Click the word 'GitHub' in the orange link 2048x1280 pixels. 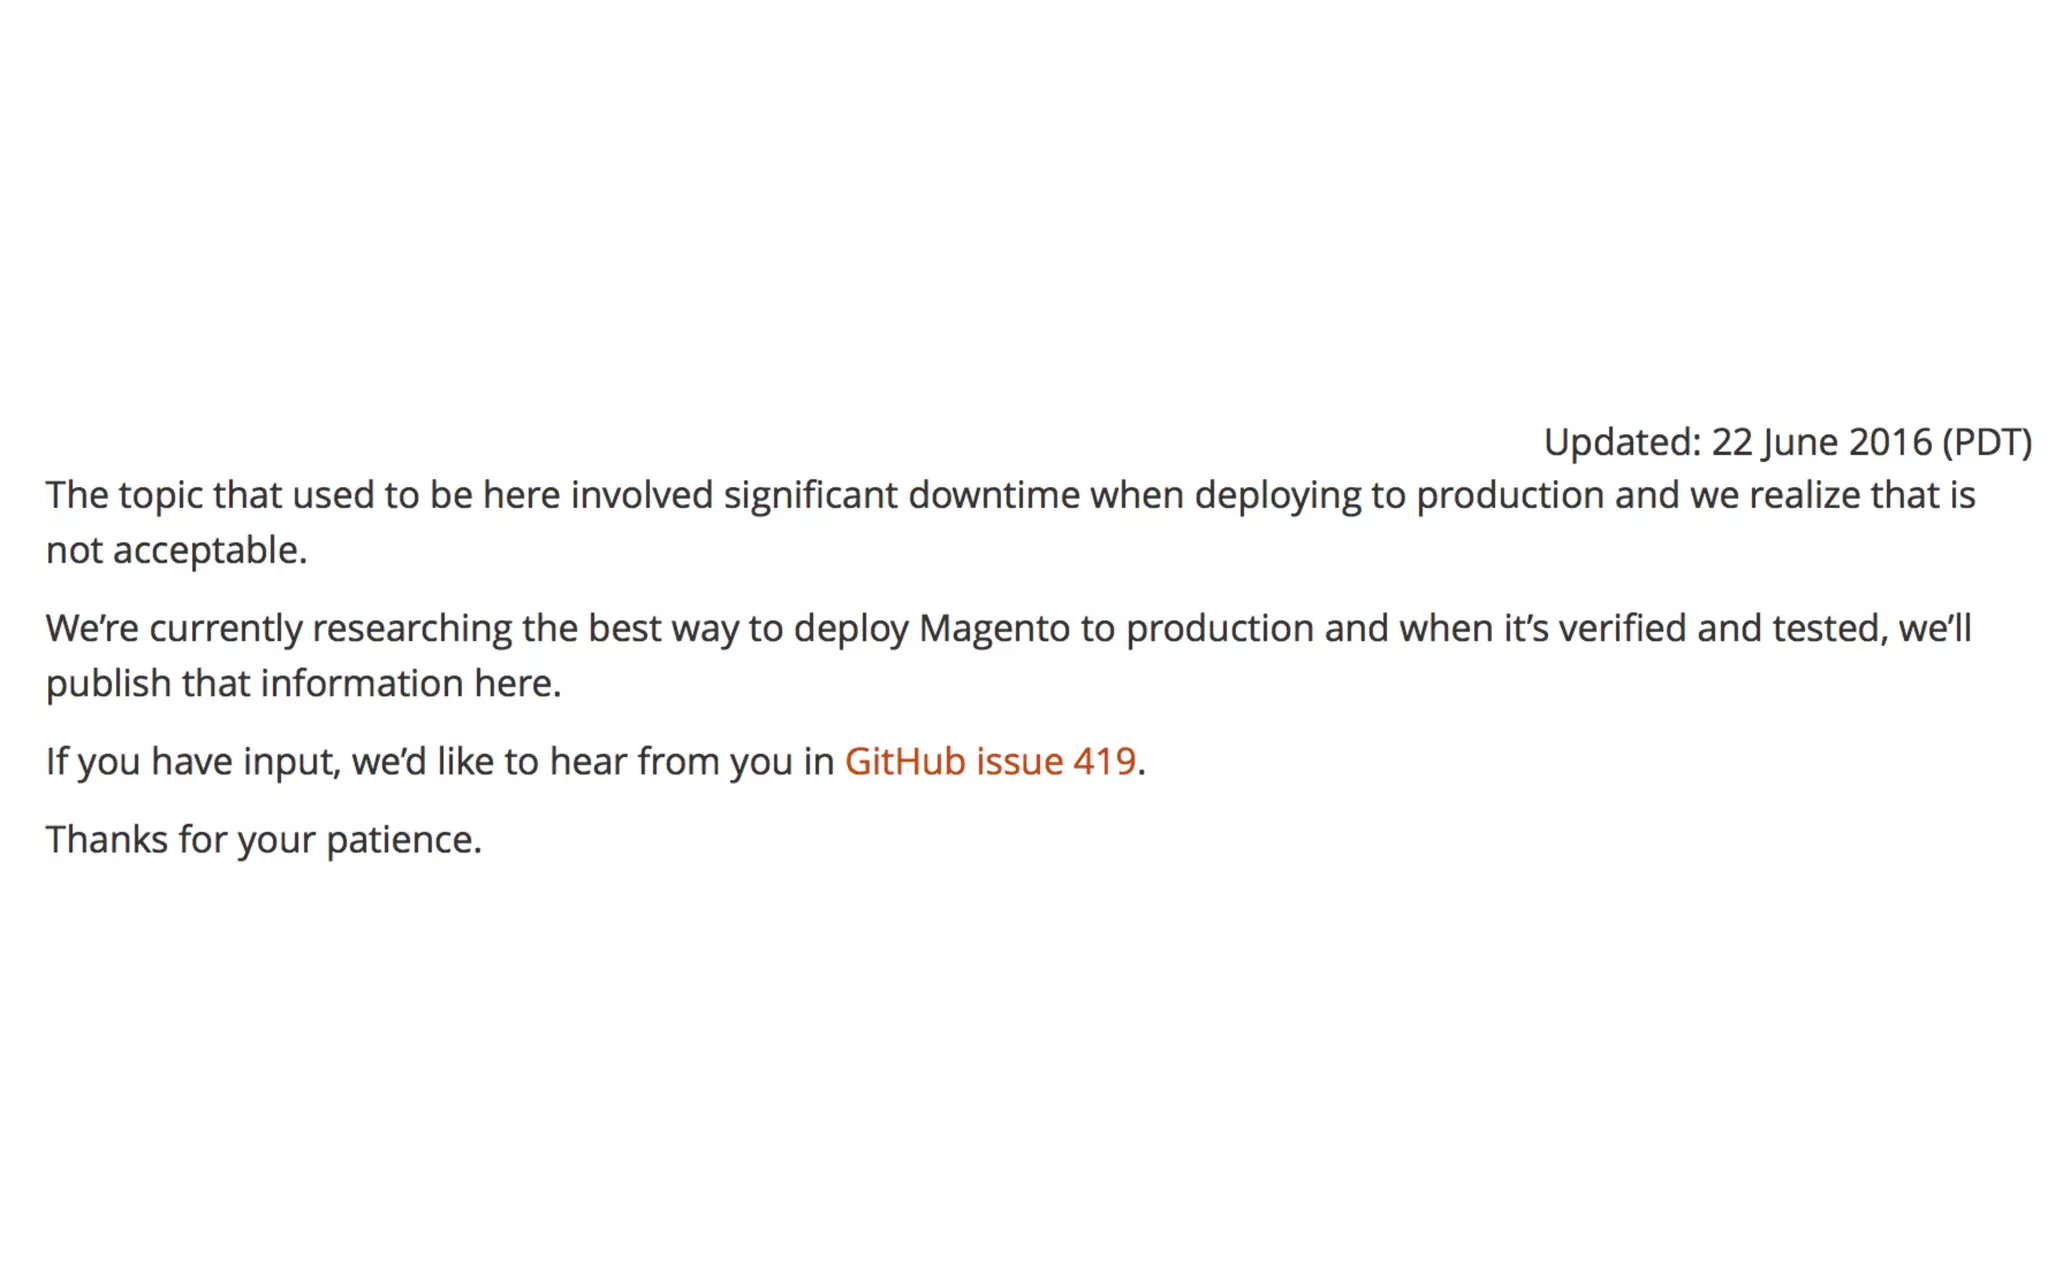(x=905, y=762)
